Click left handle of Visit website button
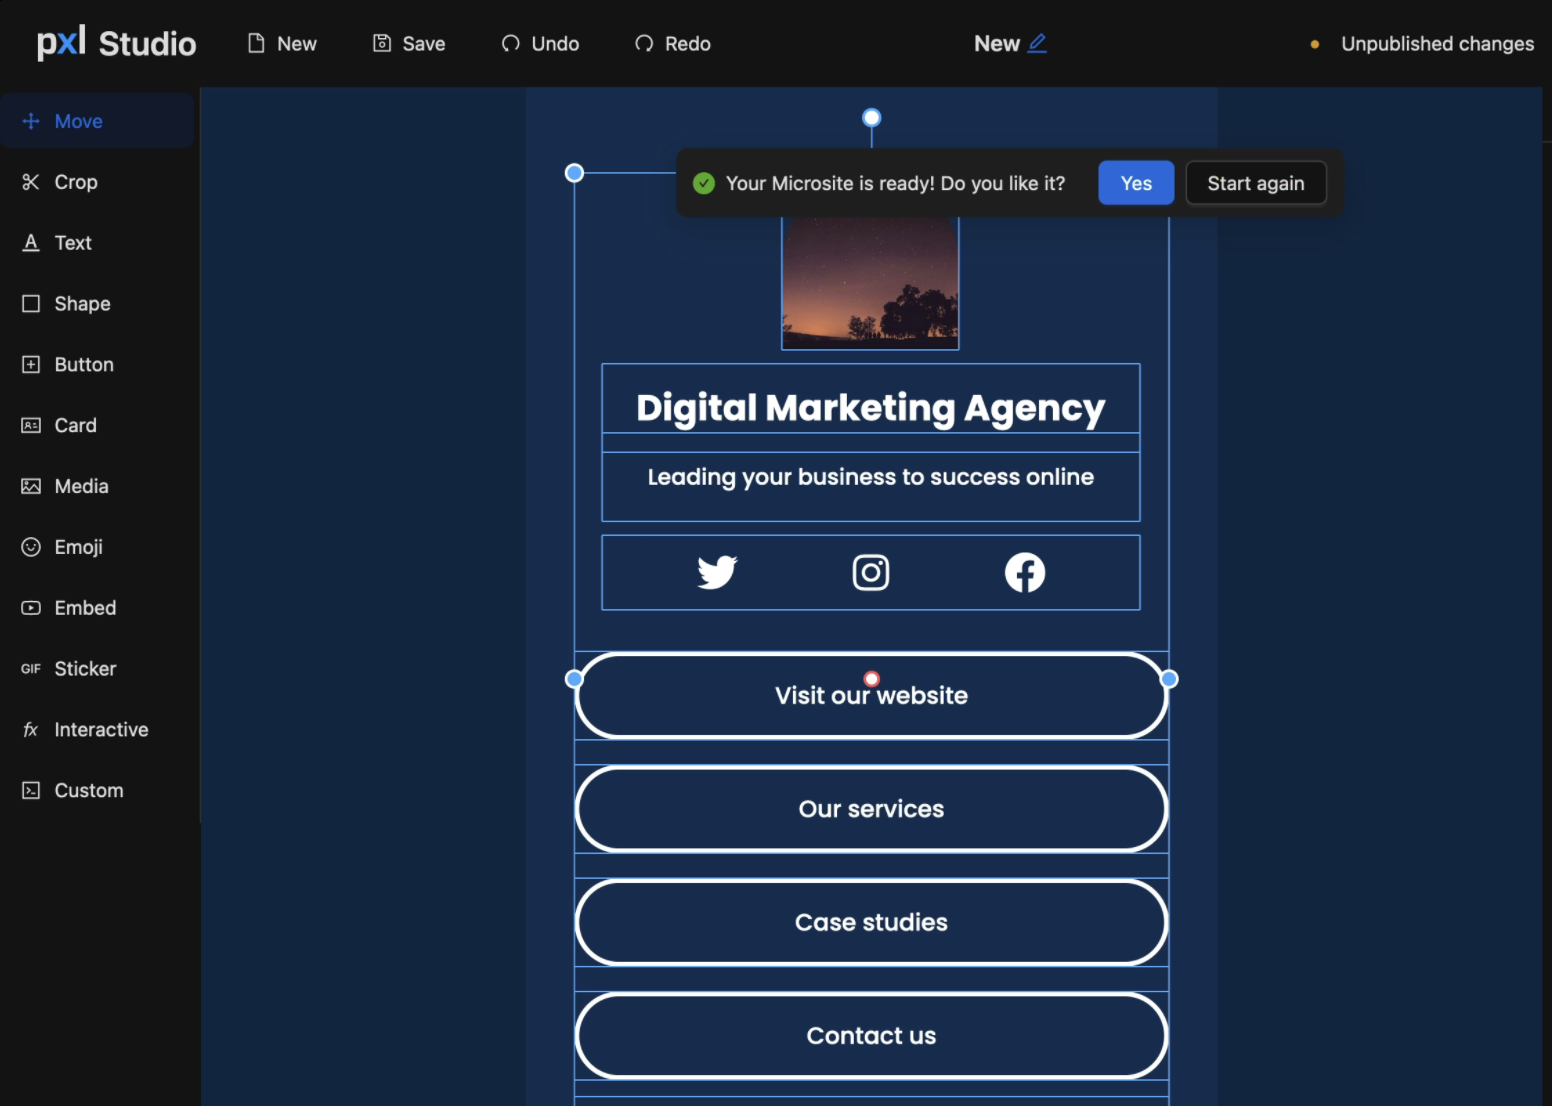The image size is (1552, 1106). point(574,679)
